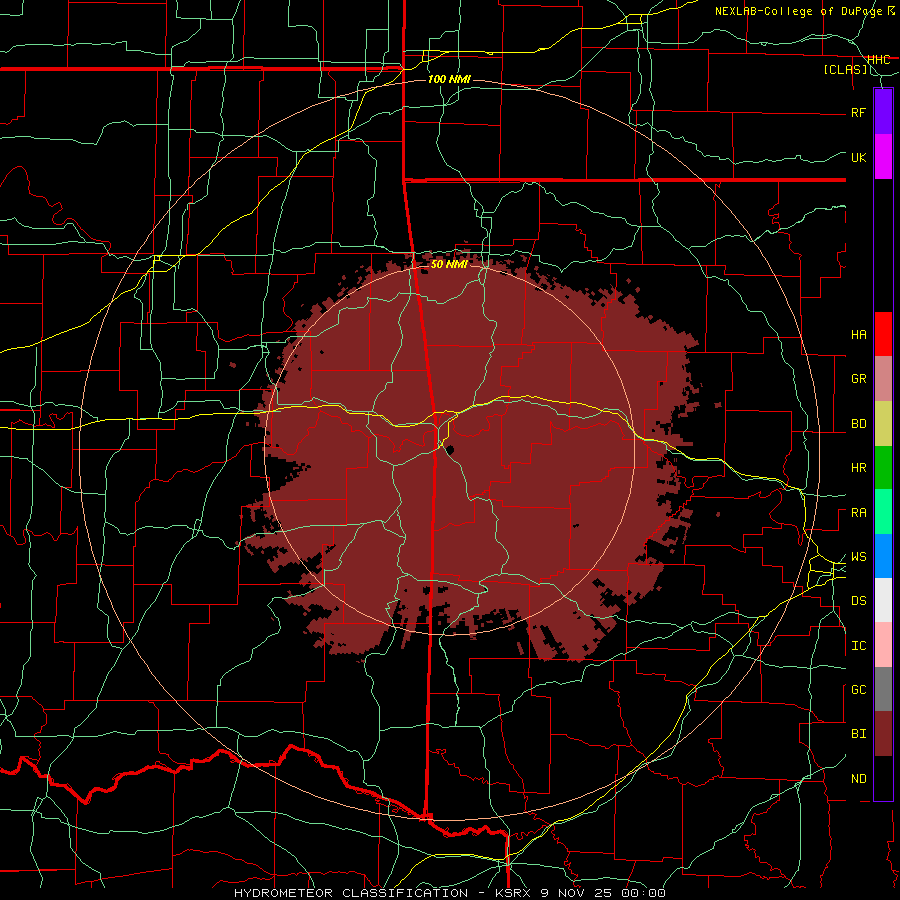
Task: Click the "GR" legend label
Action: (859, 379)
